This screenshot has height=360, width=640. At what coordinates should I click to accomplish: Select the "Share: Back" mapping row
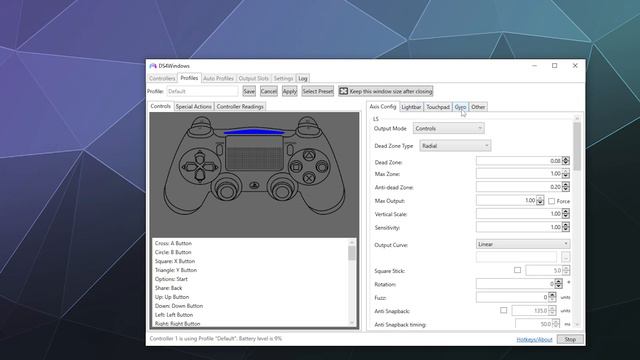169,288
